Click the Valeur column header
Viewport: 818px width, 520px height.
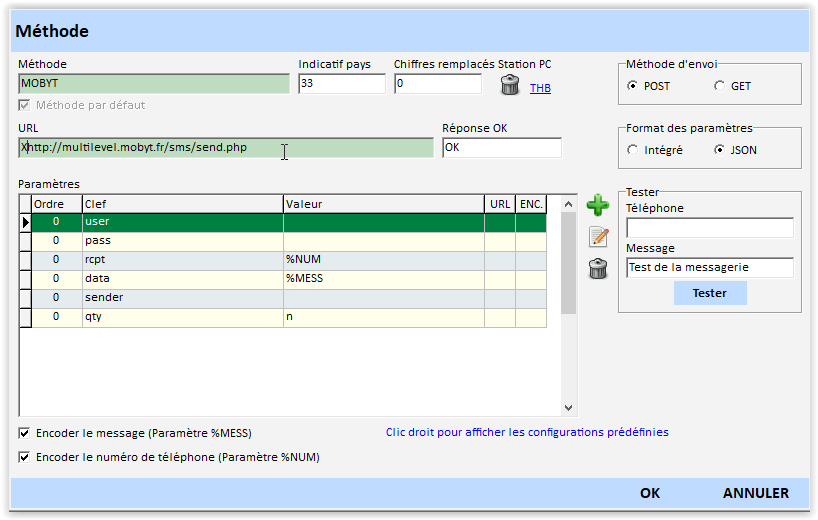(x=384, y=204)
